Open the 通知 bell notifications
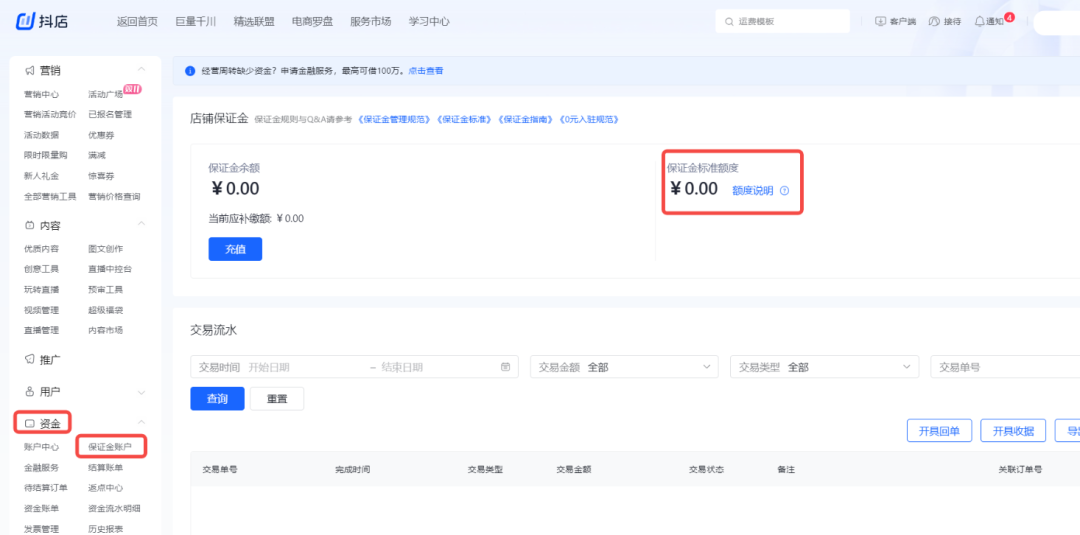Screen dimensions: 1080x535 (x=980, y=21)
